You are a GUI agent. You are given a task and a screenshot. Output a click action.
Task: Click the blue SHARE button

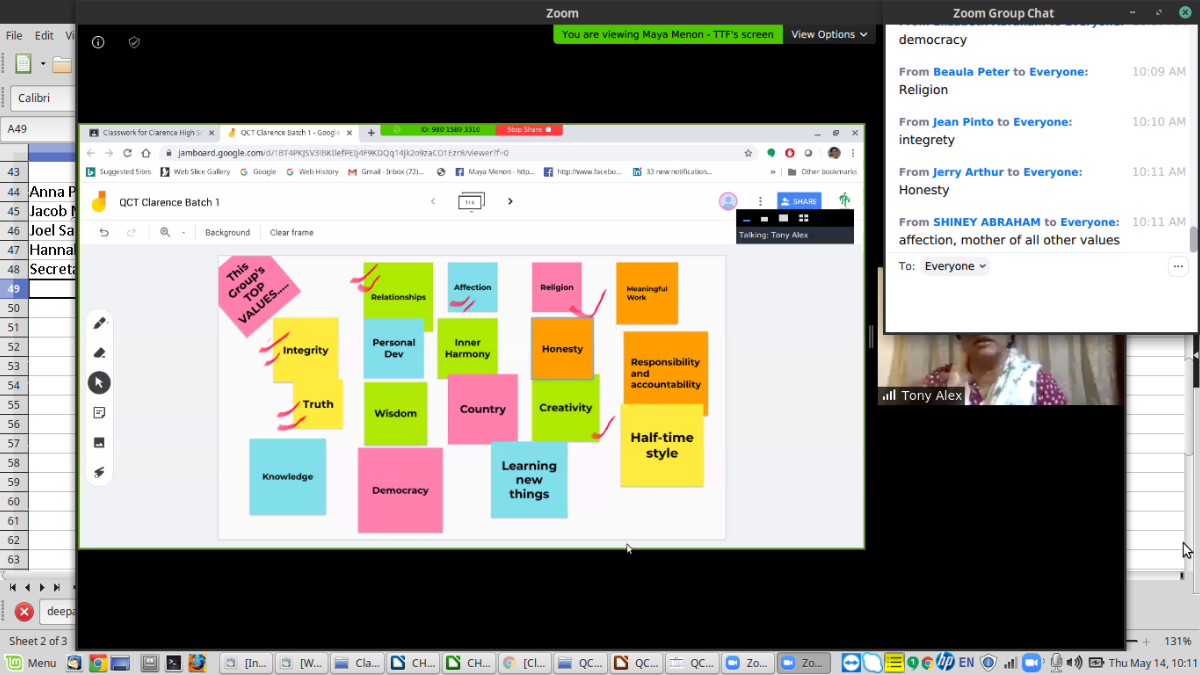(799, 201)
